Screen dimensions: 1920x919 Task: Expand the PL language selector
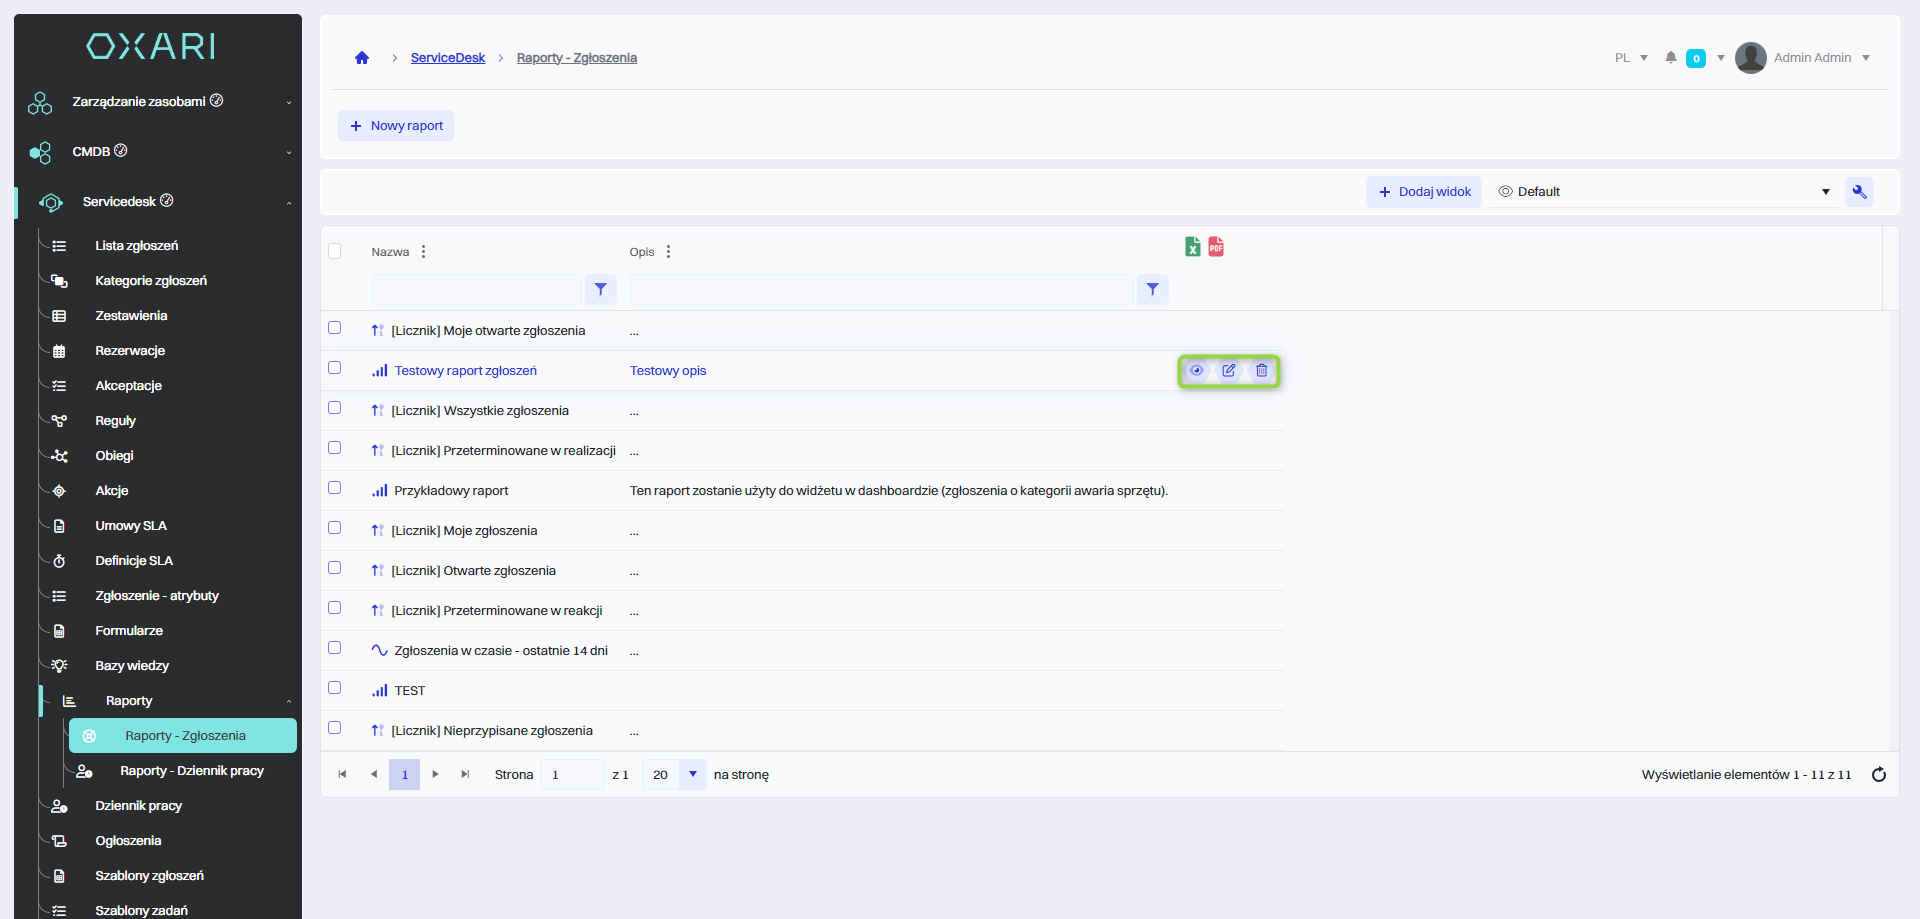pos(1631,58)
